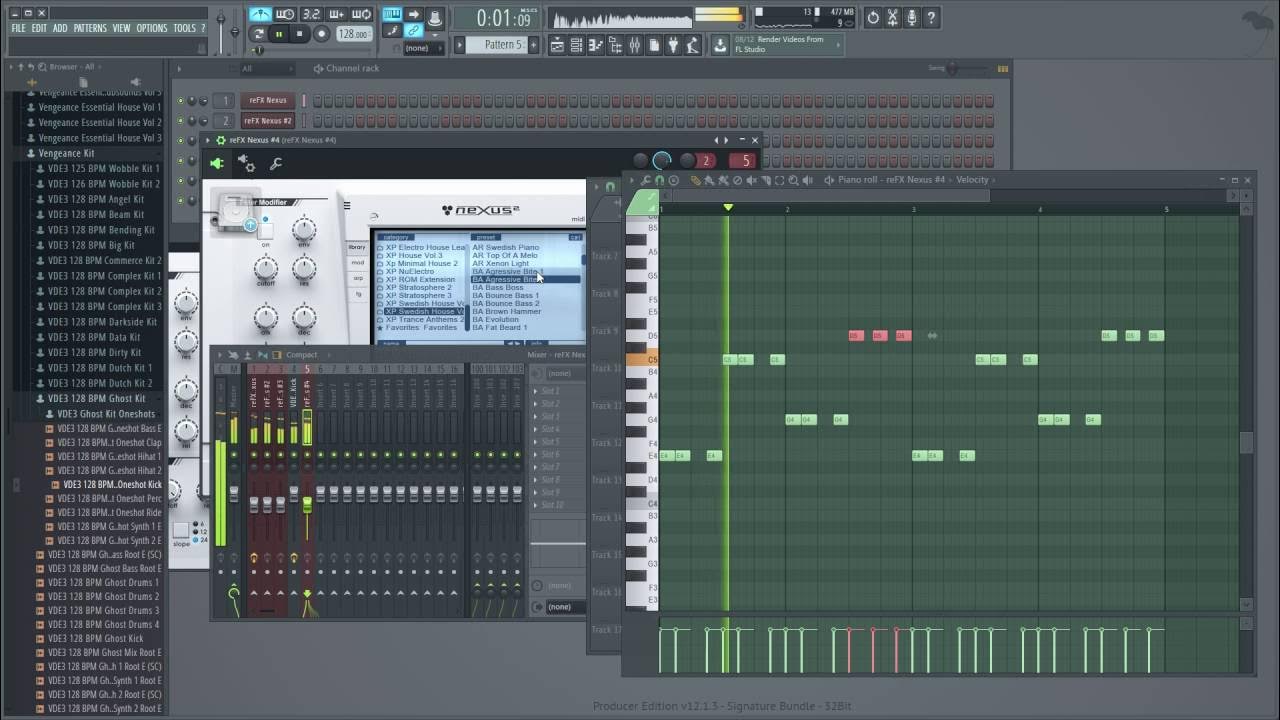Screen dimensions: 1280x720
Task: Open the PATTERNS menu
Action: (x=90, y=28)
